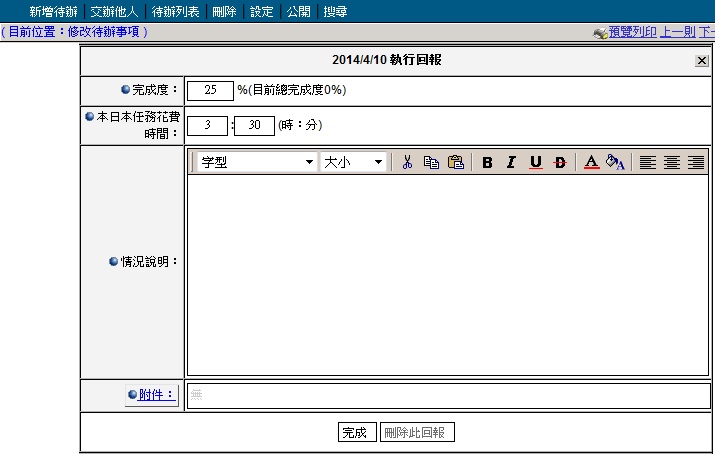Screen dimensions: 715x454
Task: Open the 字型 font dropdown
Action: coord(256,162)
